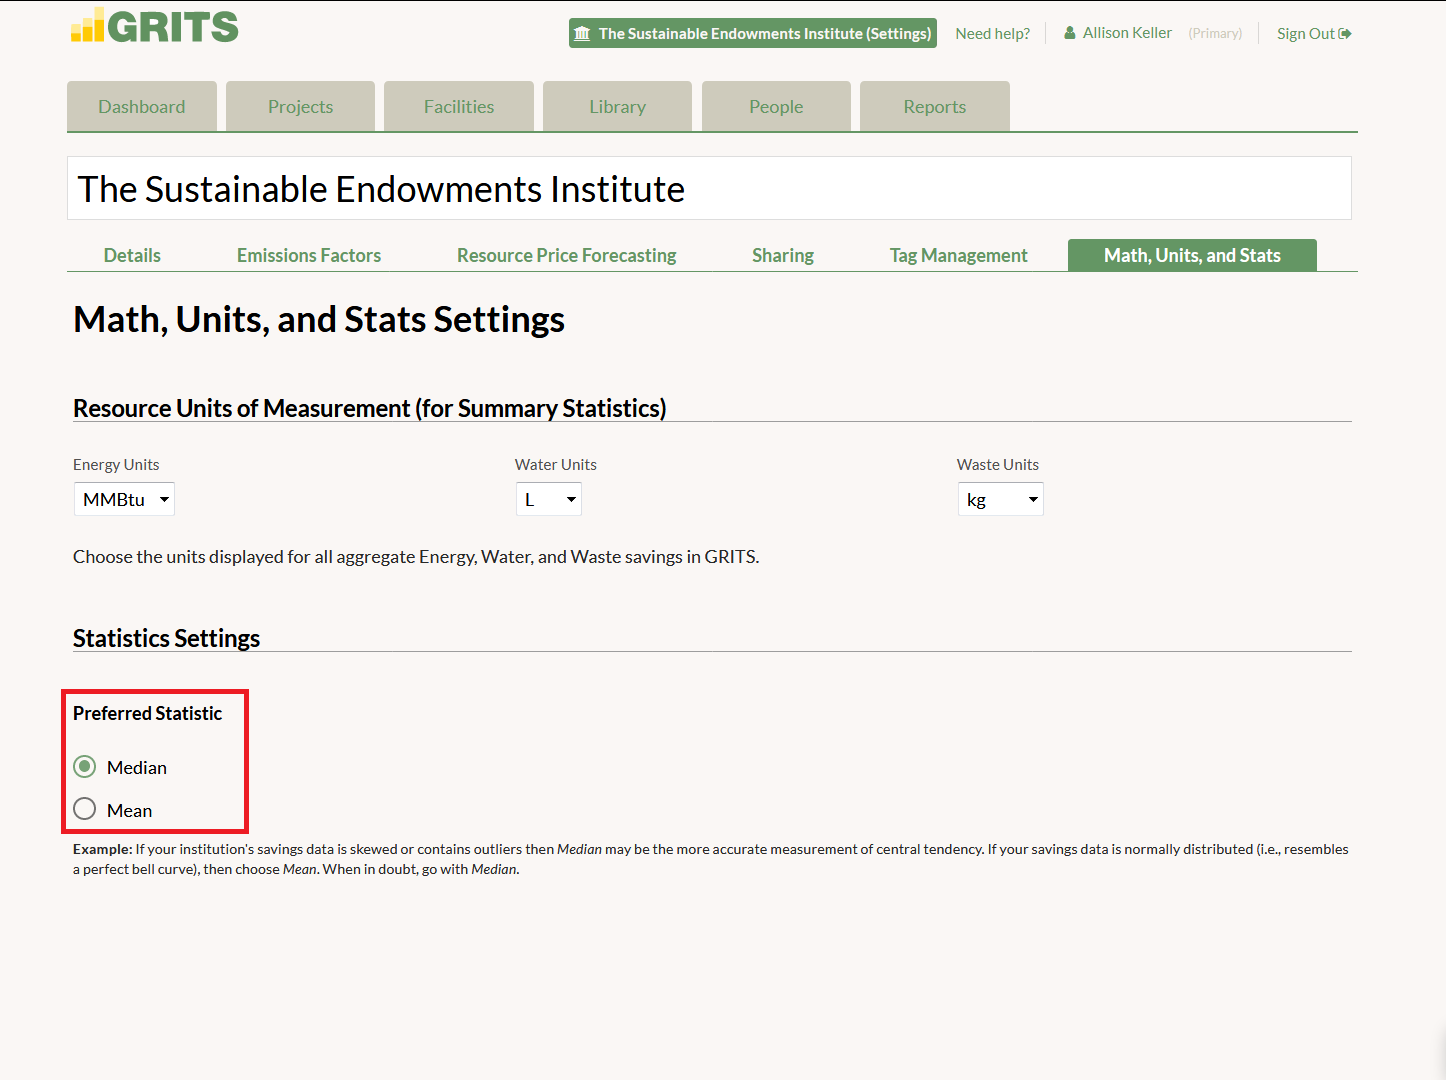Switch to the Library tab
1446x1080 pixels.
coord(617,106)
